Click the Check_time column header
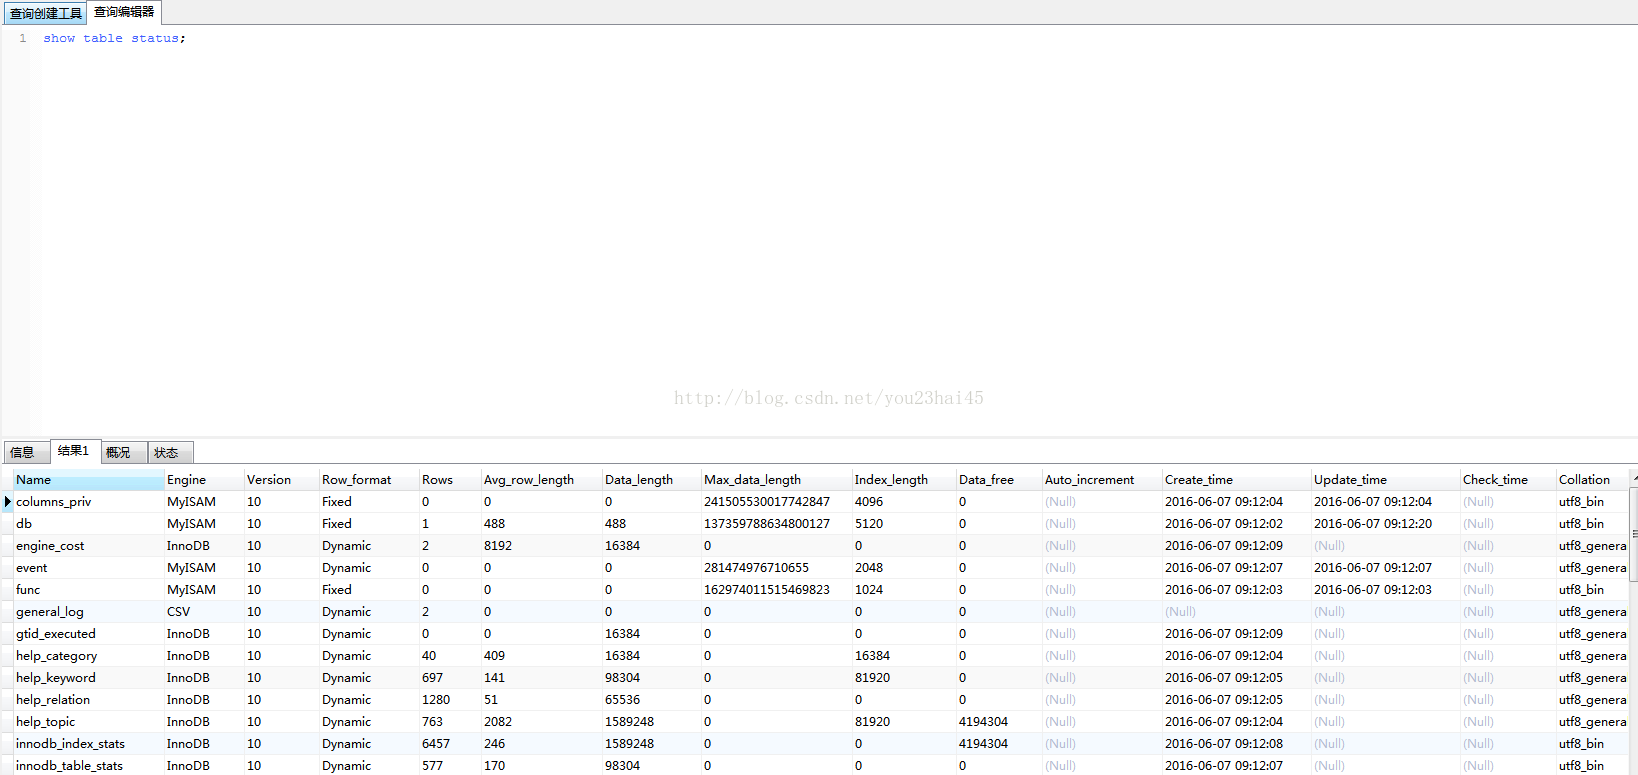 [1508, 480]
